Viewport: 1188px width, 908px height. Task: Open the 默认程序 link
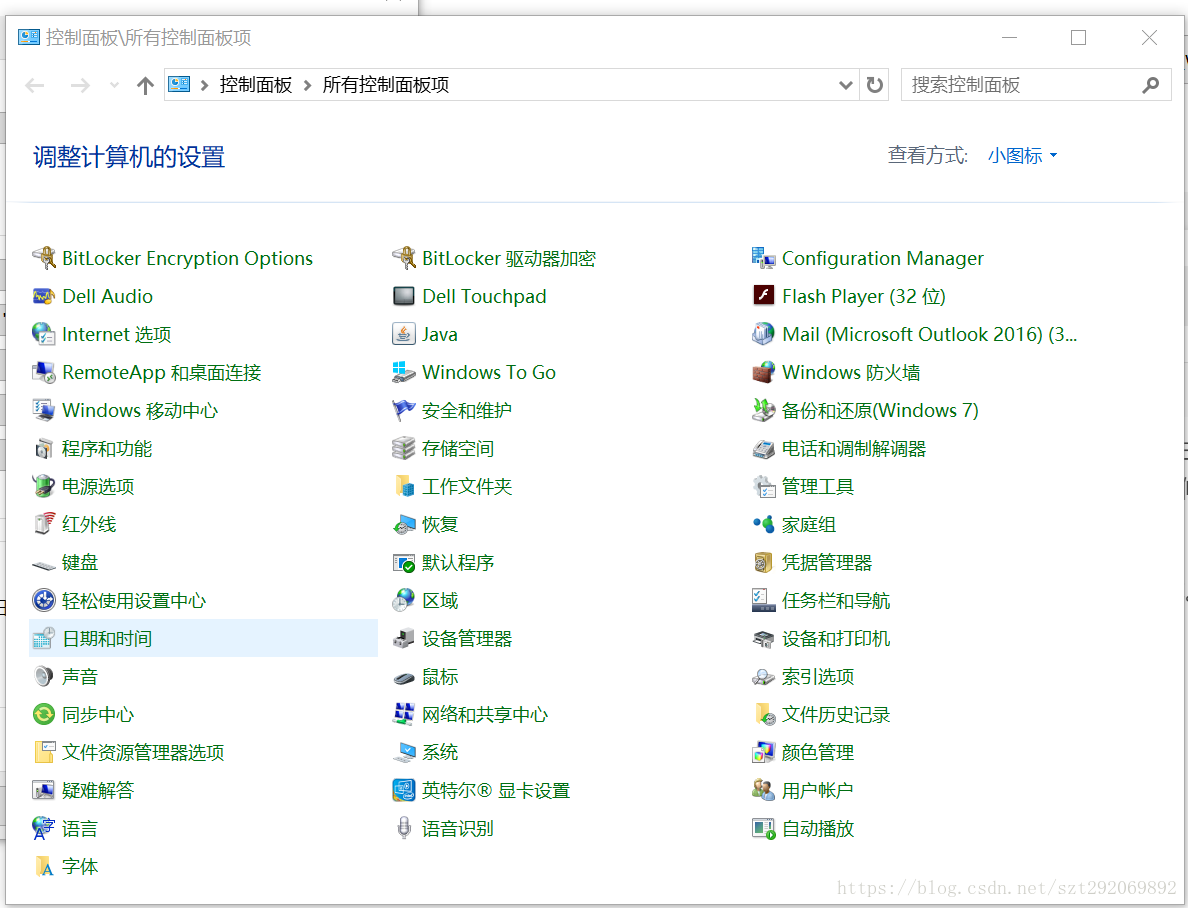pyautogui.click(x=458, y=562)
